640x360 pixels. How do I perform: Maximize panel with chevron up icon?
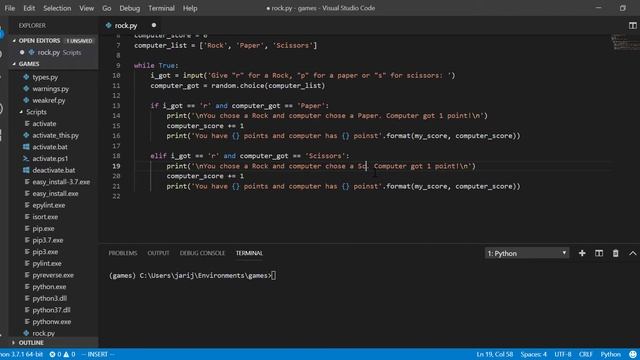click(x=633, y=253)
